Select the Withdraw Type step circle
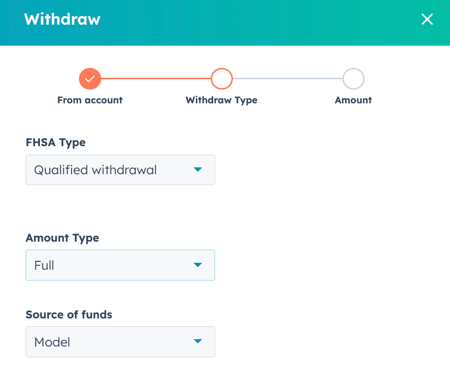Image resolution: width=450 pixels, height=377 pixels. tap(222, 79)
